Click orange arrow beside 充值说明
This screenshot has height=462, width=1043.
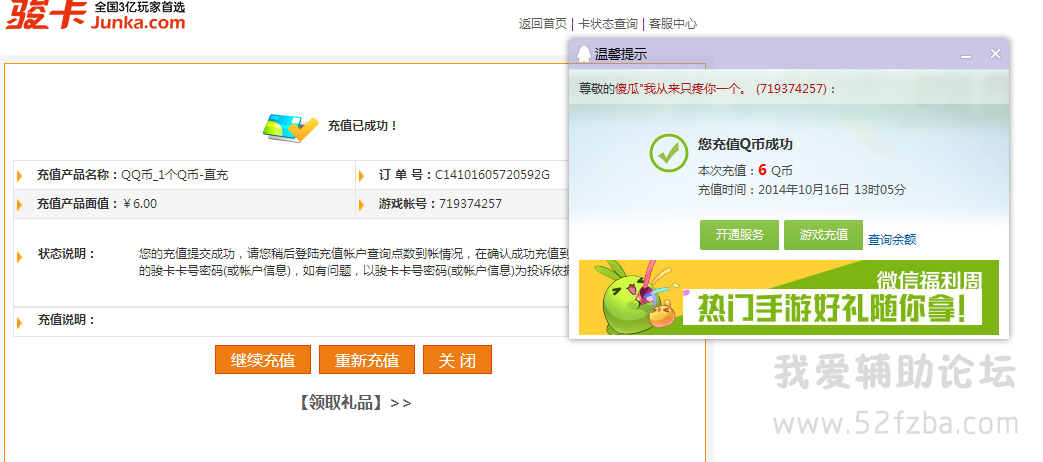click(20, 322)
